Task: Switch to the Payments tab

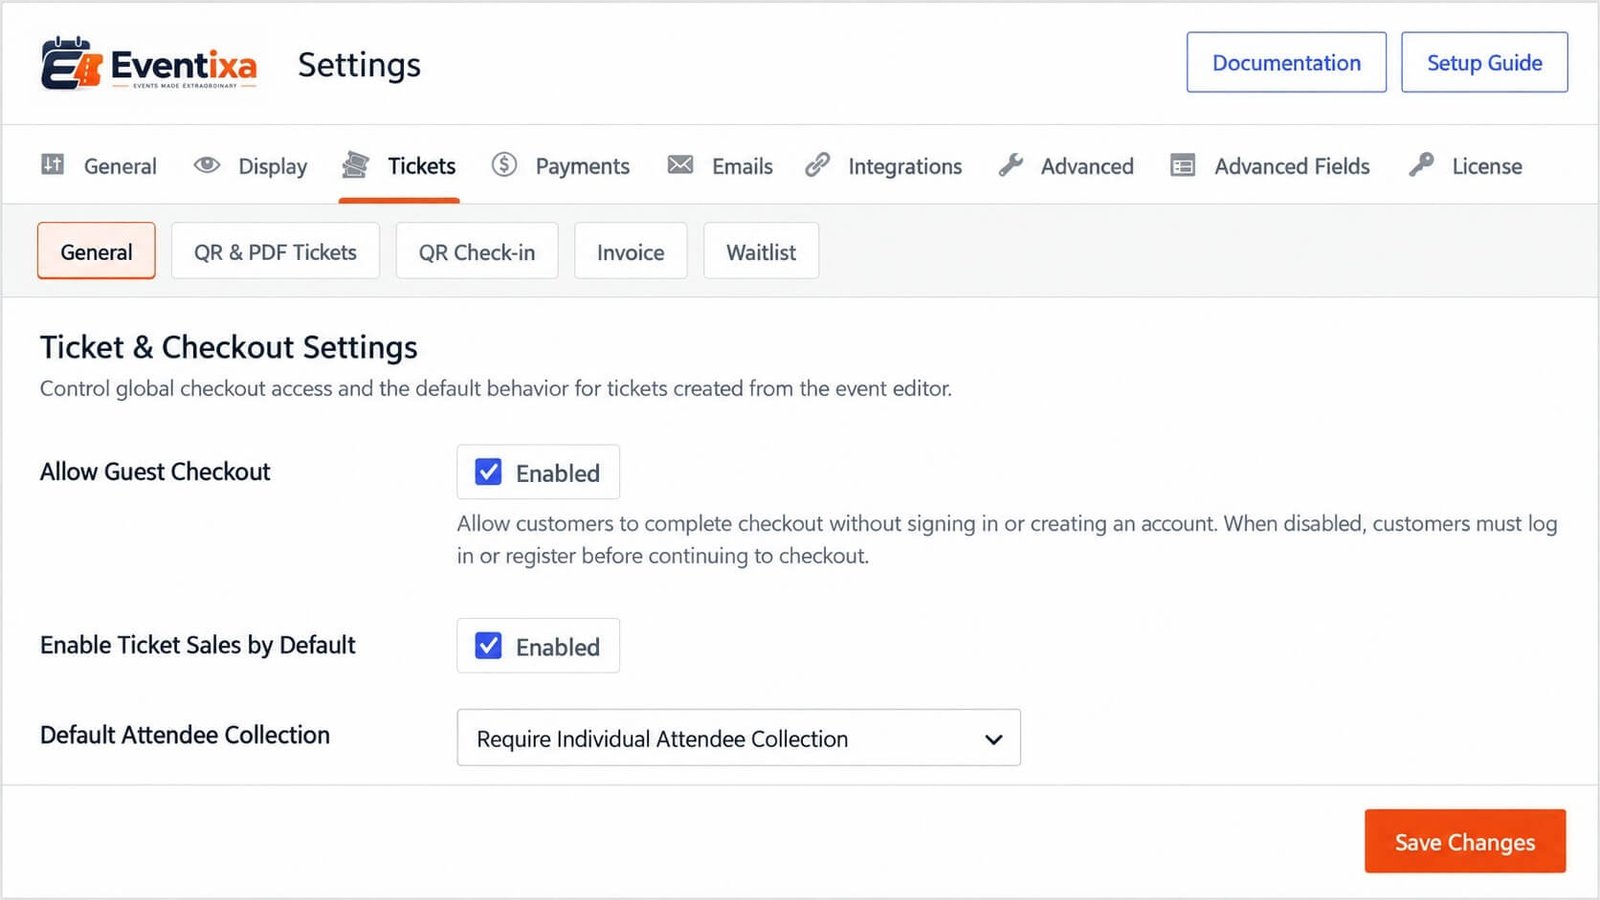Action: [560, 166]
